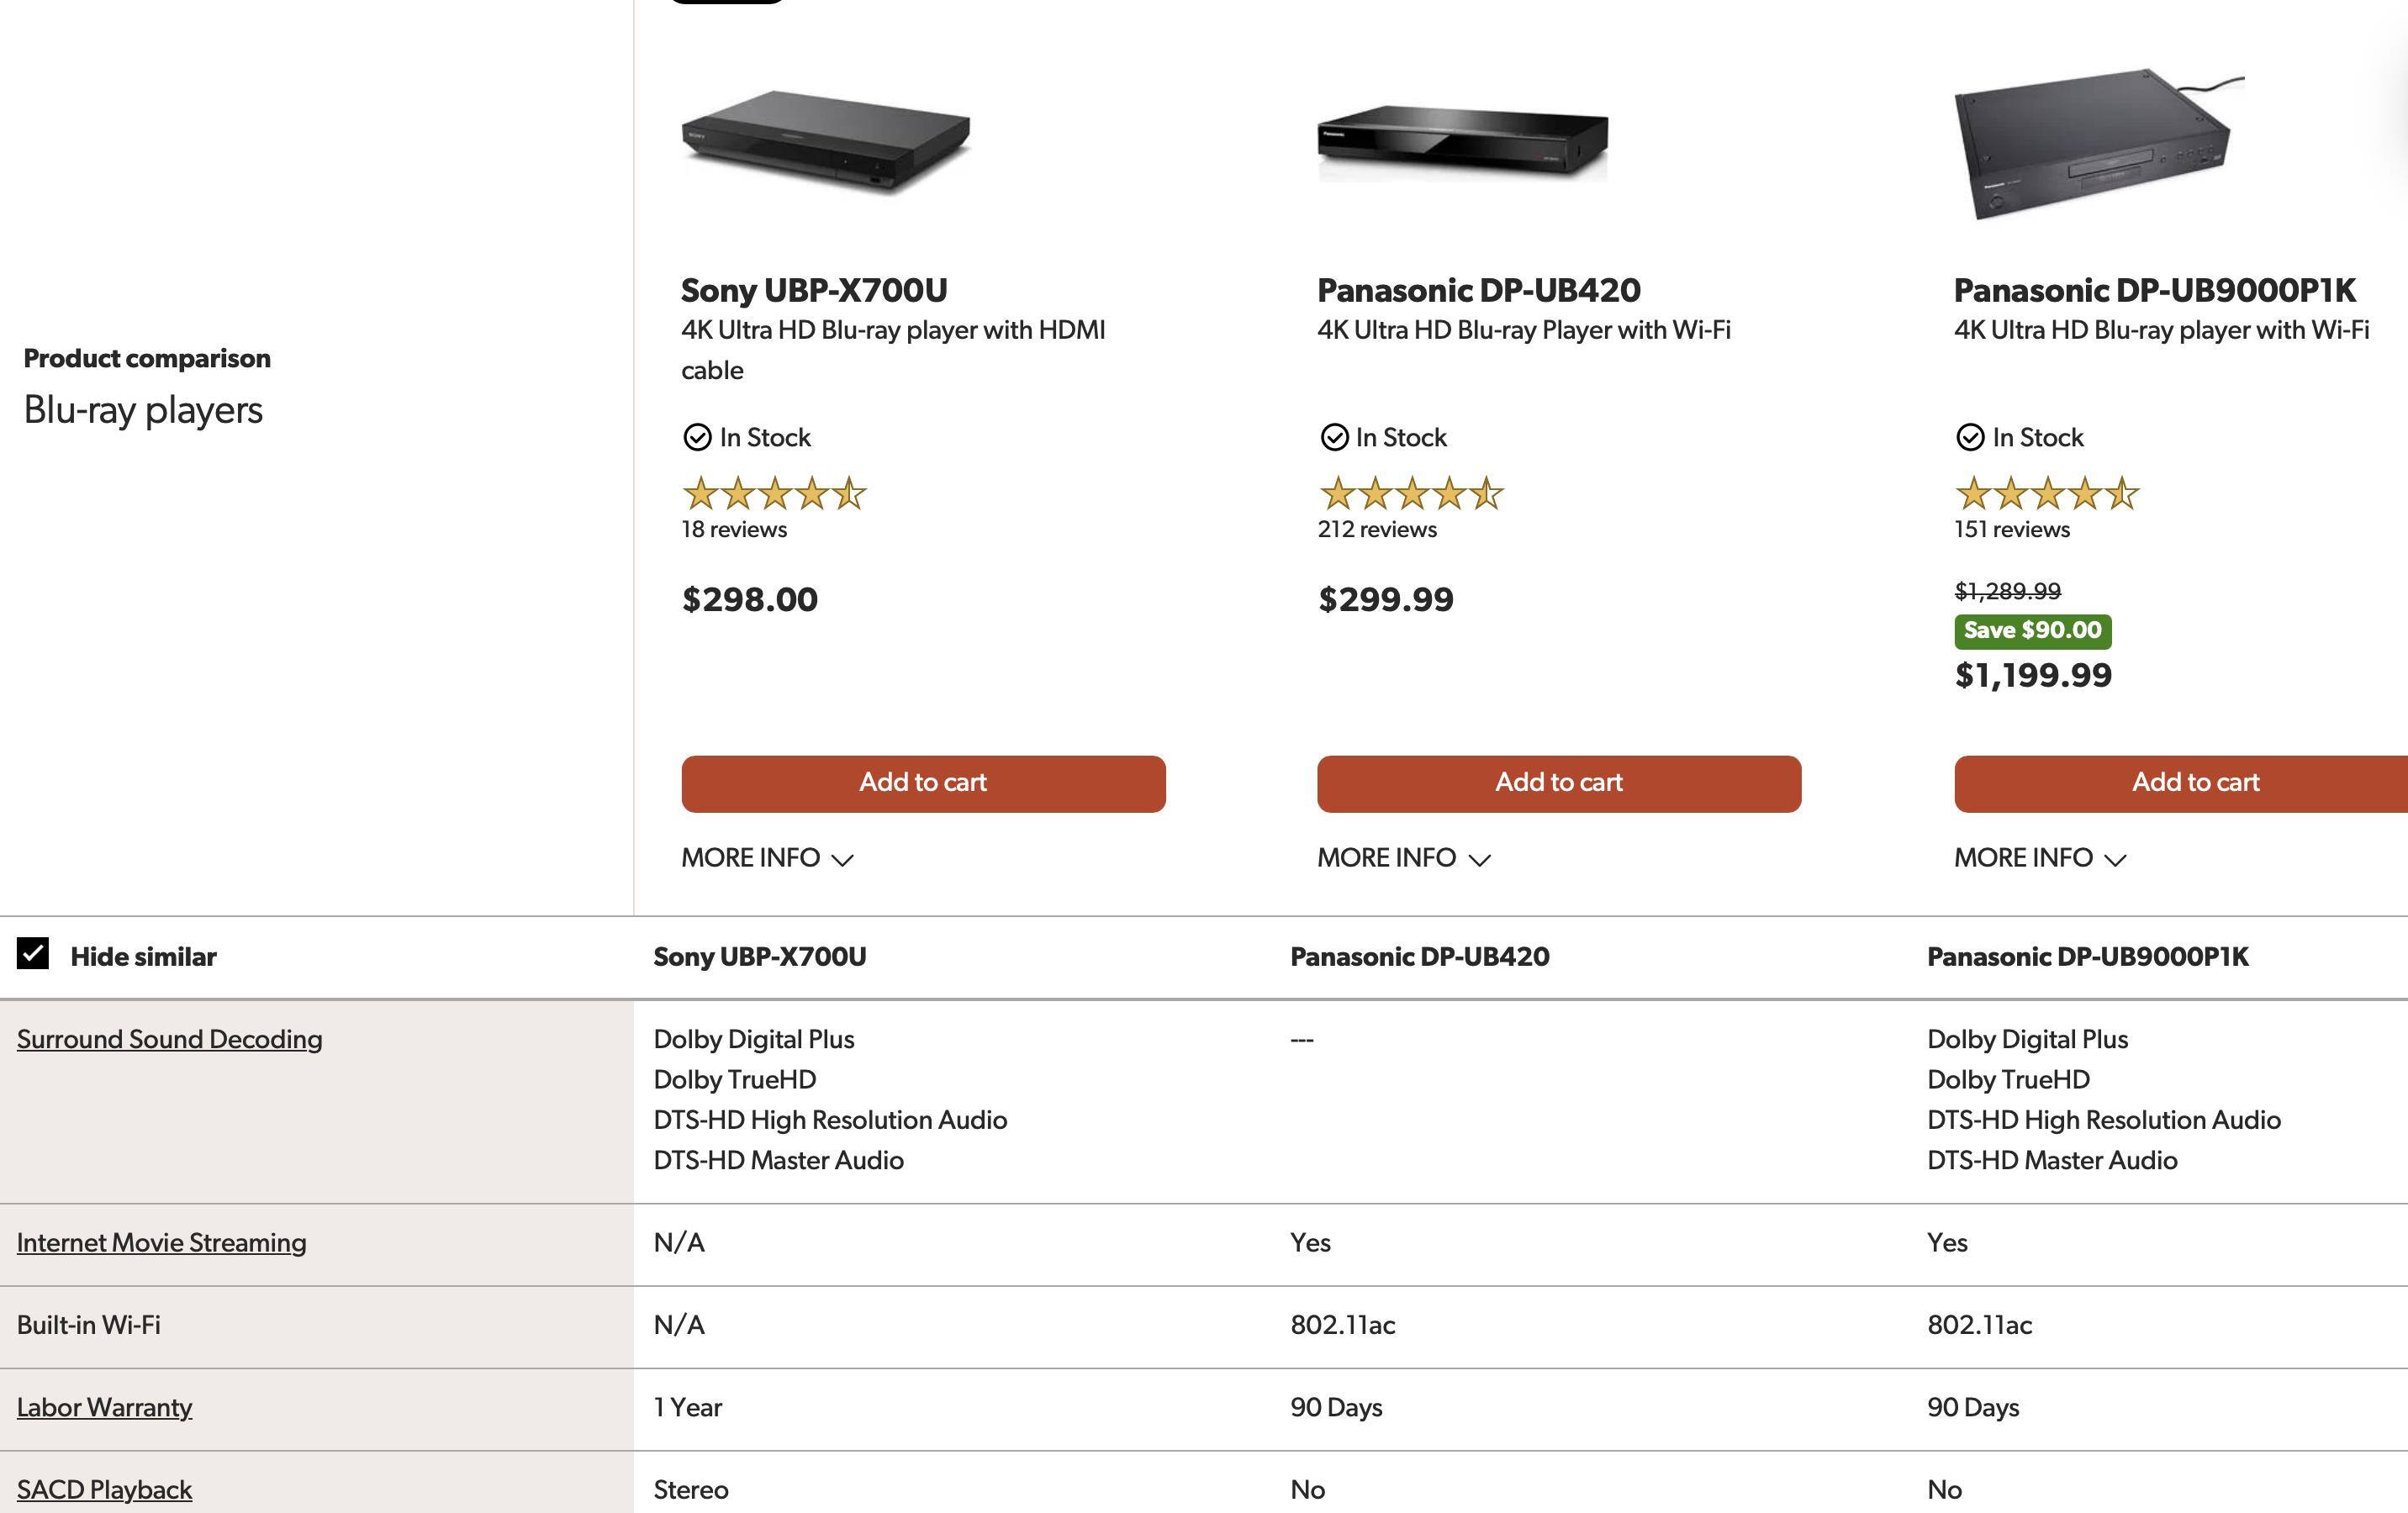Uncheck the Hide similar checkbox
Screen dimensions: 2408x1513
point(33,954)
